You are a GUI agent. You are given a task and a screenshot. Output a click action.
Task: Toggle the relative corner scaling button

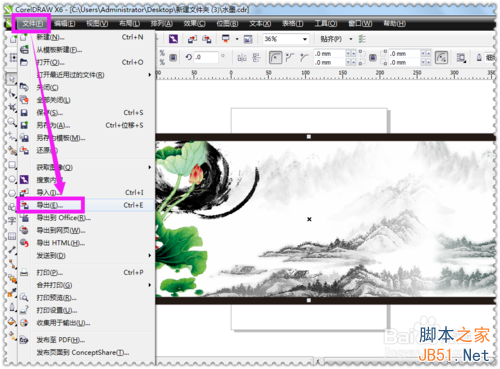click(441, 58)
